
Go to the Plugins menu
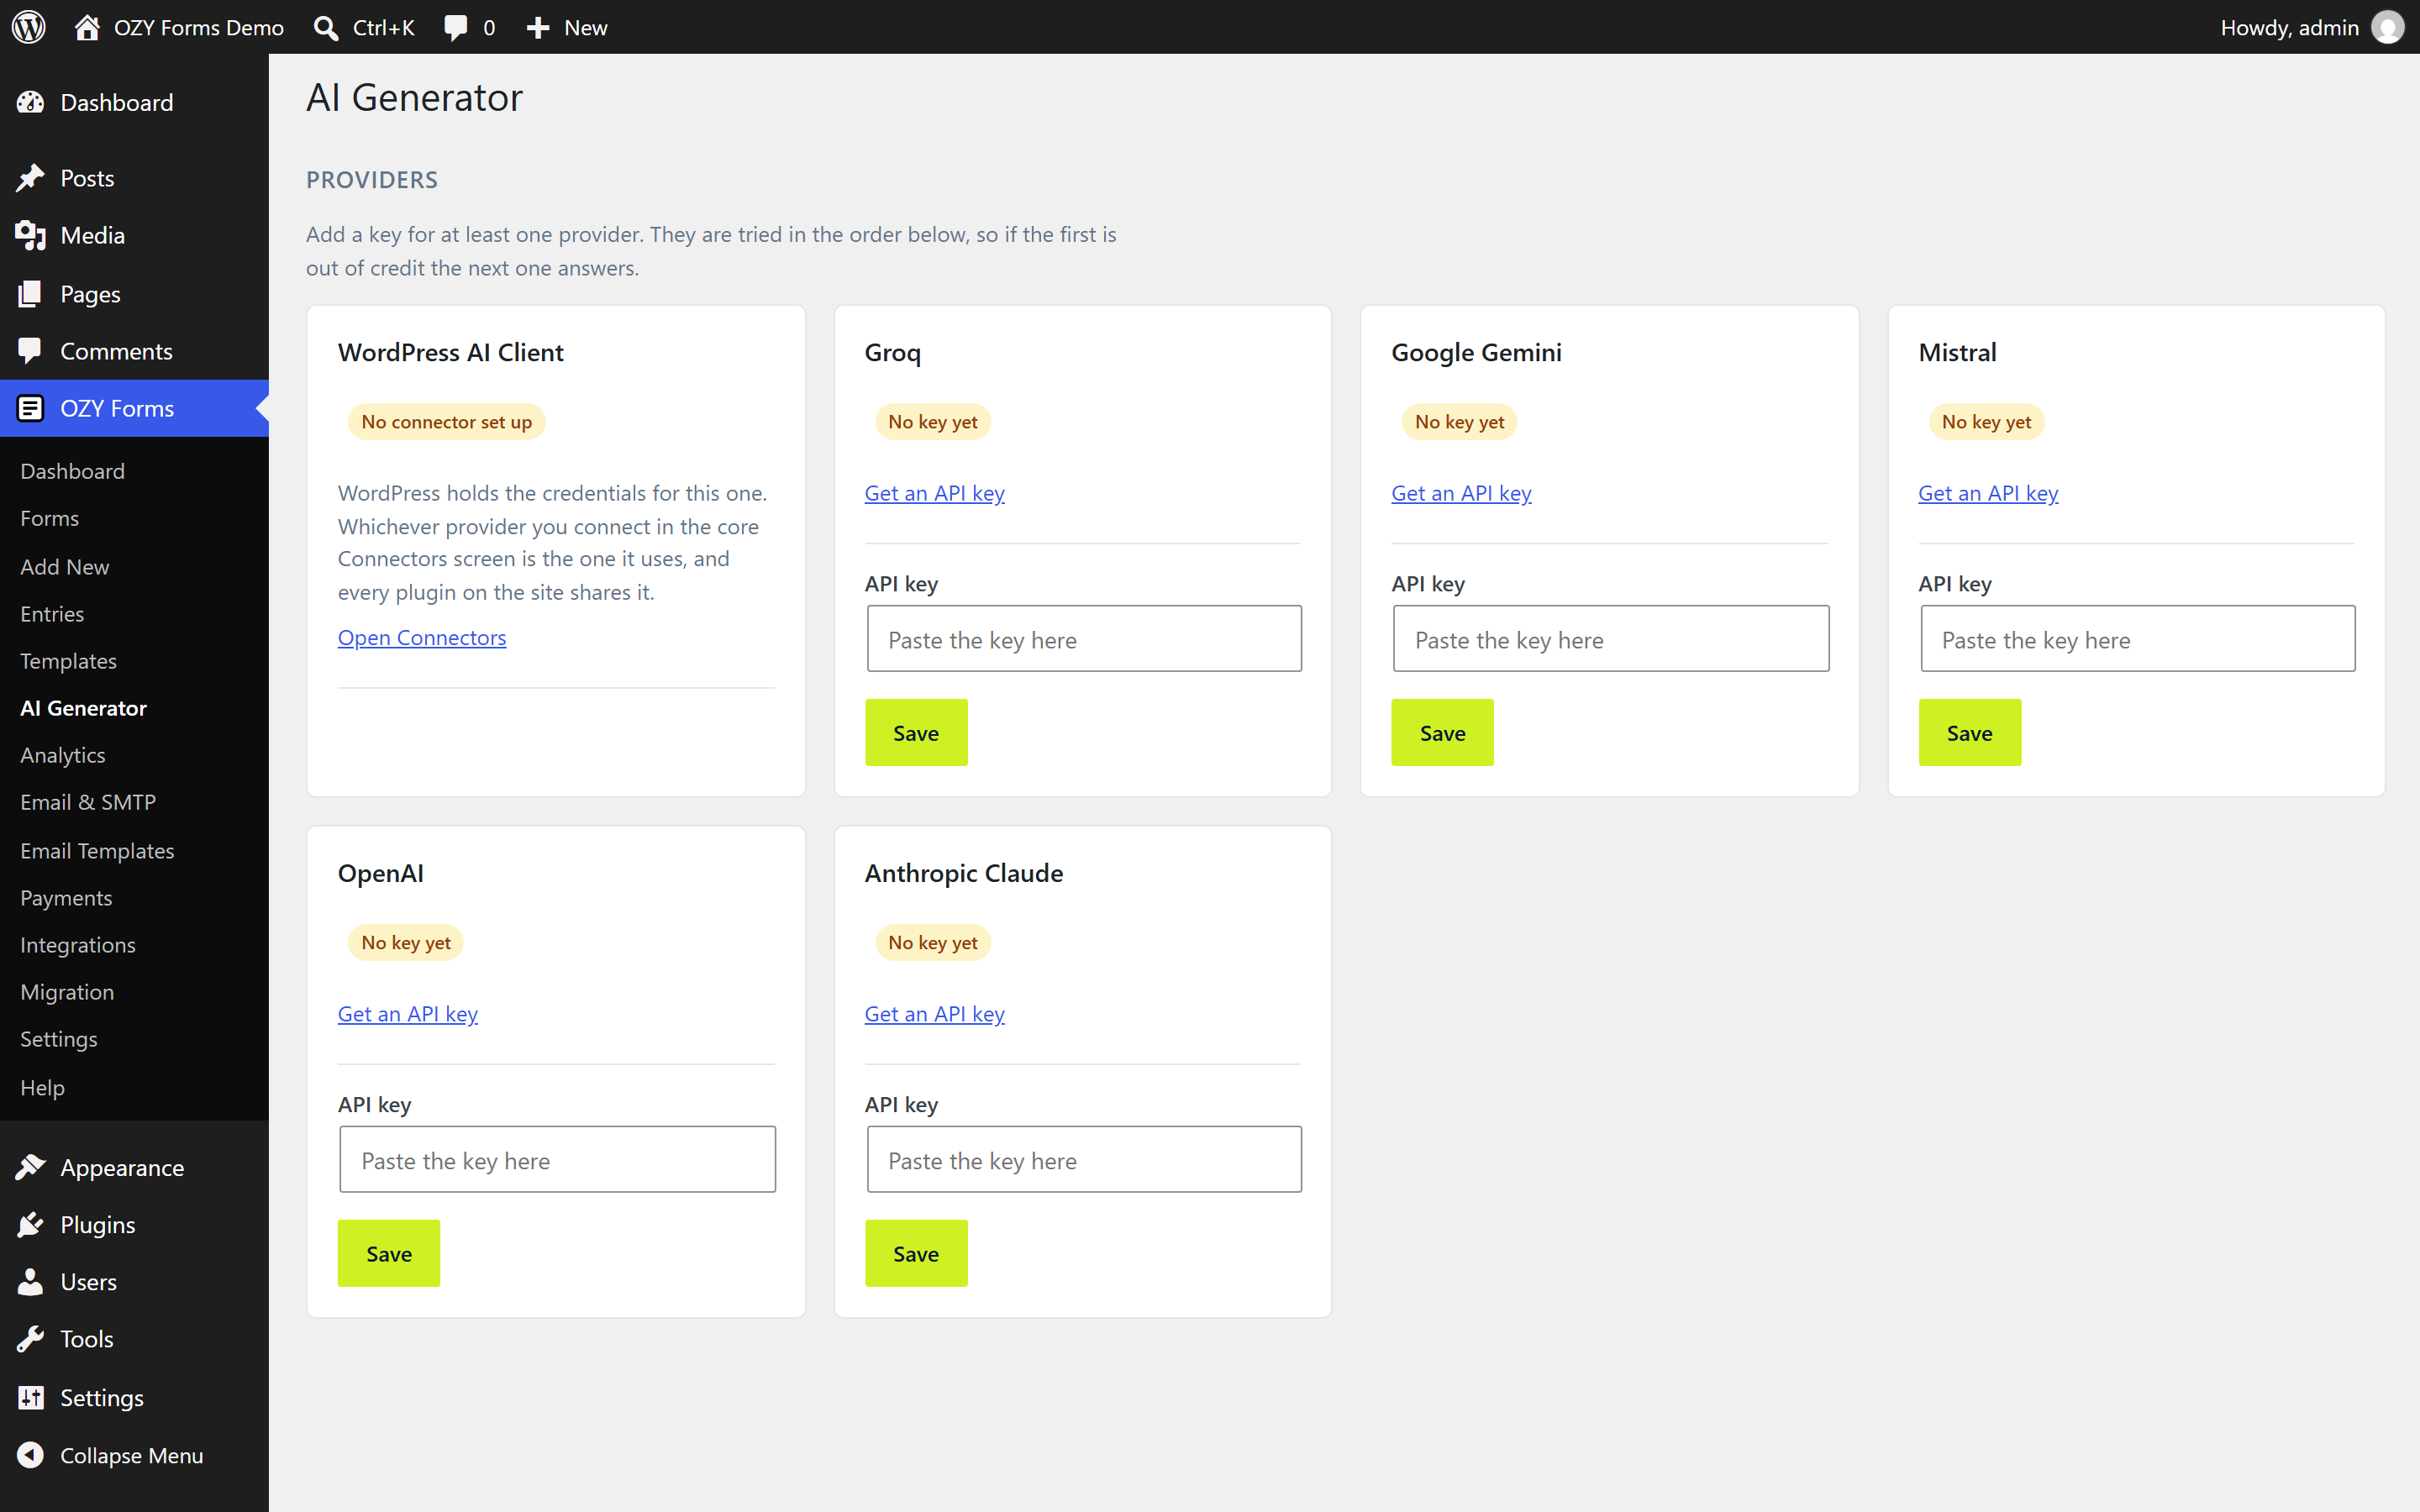(x=134, y=1224)
